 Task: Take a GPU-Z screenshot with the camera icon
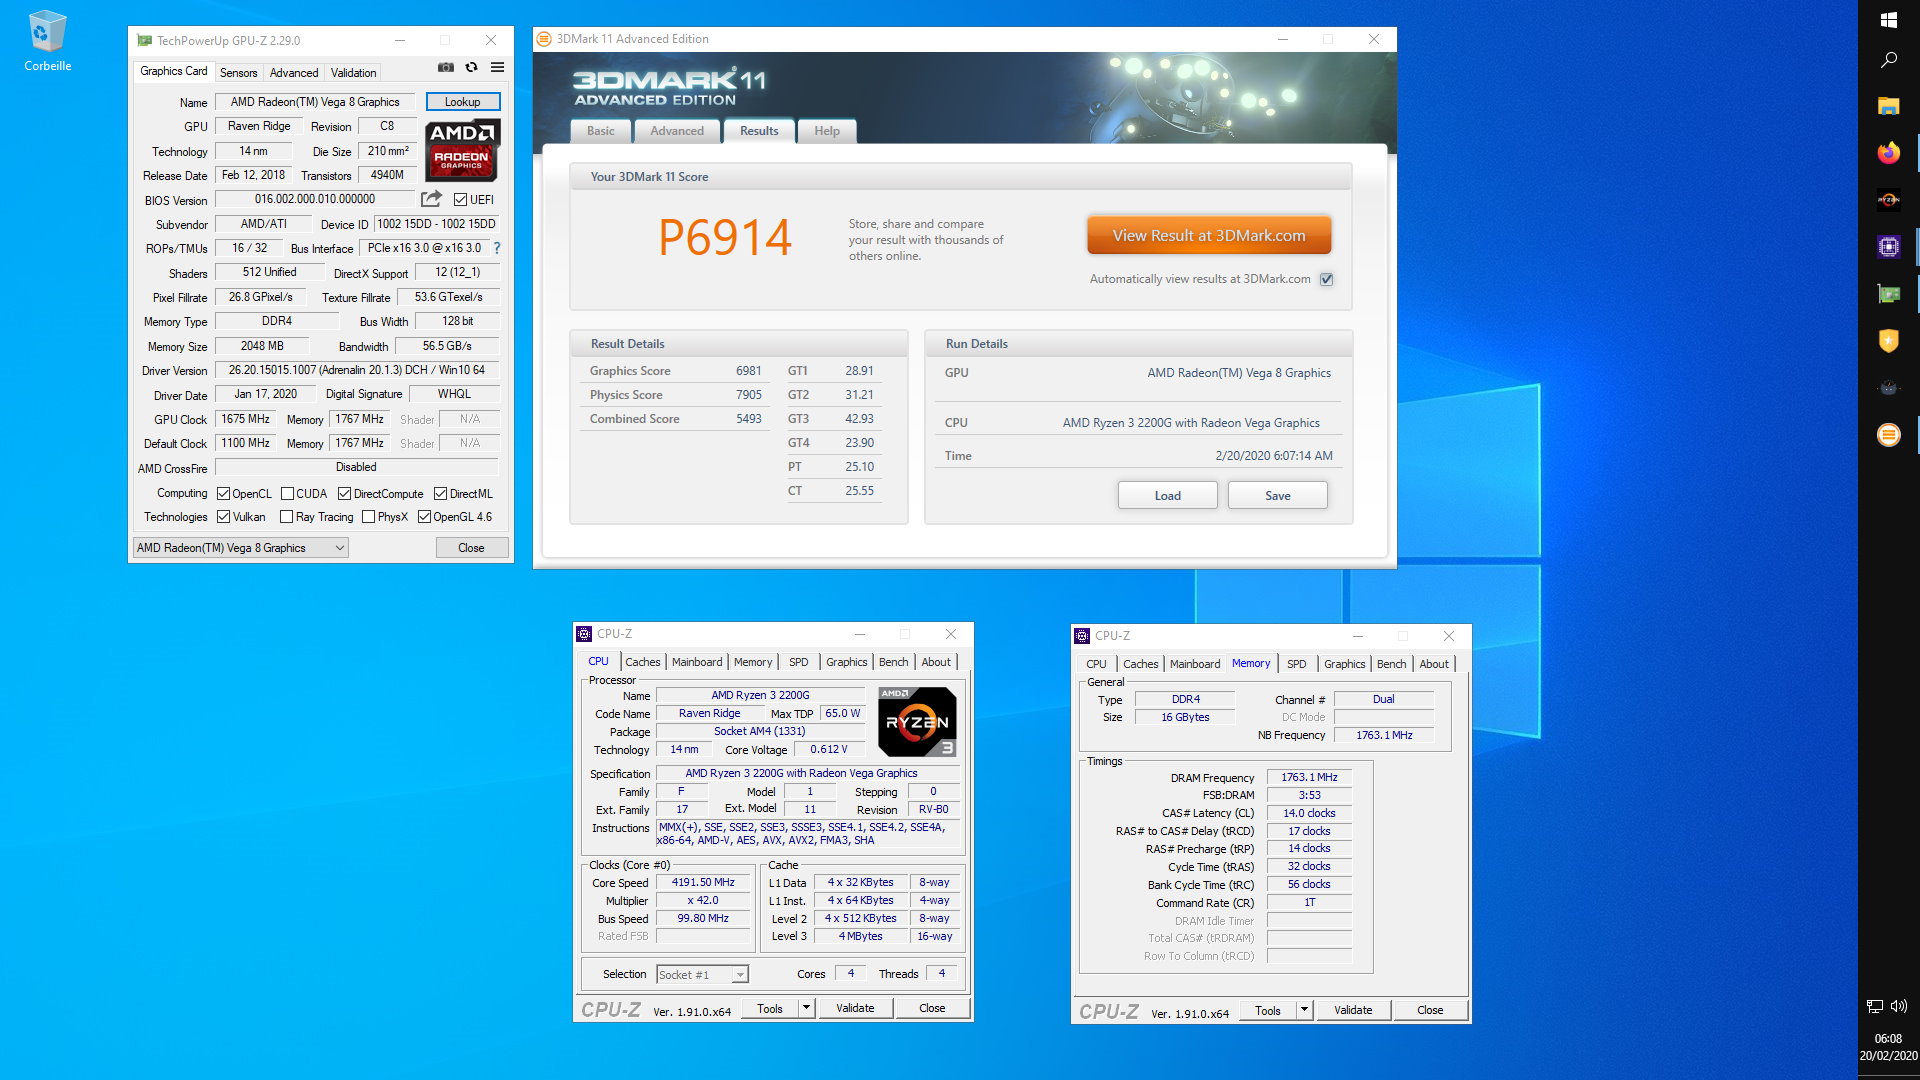(x=446, y=68)
